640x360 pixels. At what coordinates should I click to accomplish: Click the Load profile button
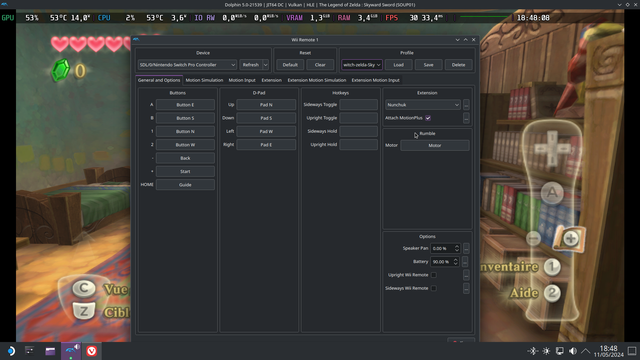[x=398, y=65]
